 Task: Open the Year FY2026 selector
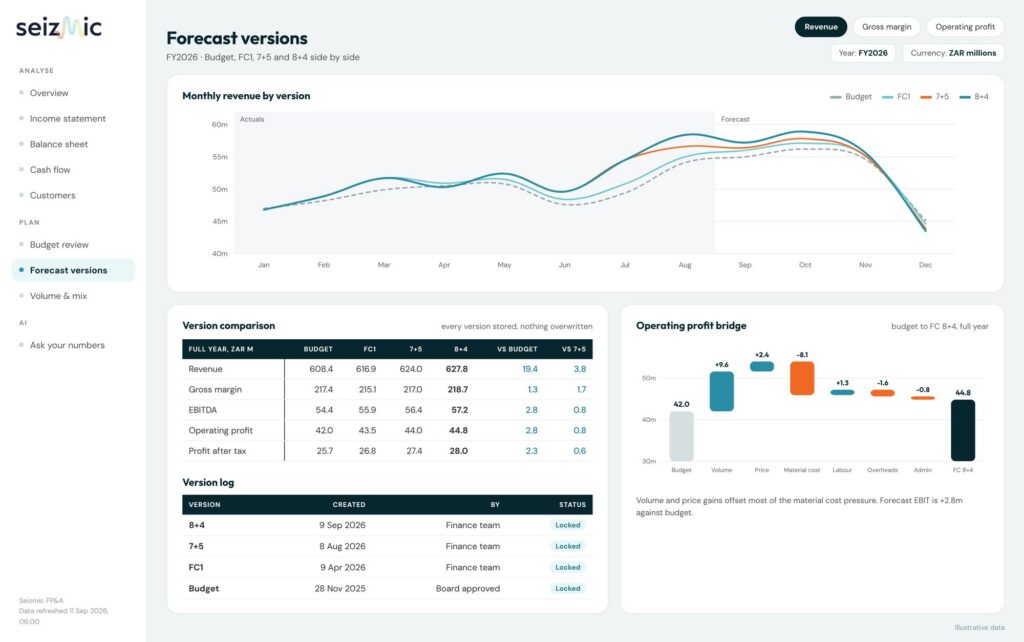click(863, 53)
